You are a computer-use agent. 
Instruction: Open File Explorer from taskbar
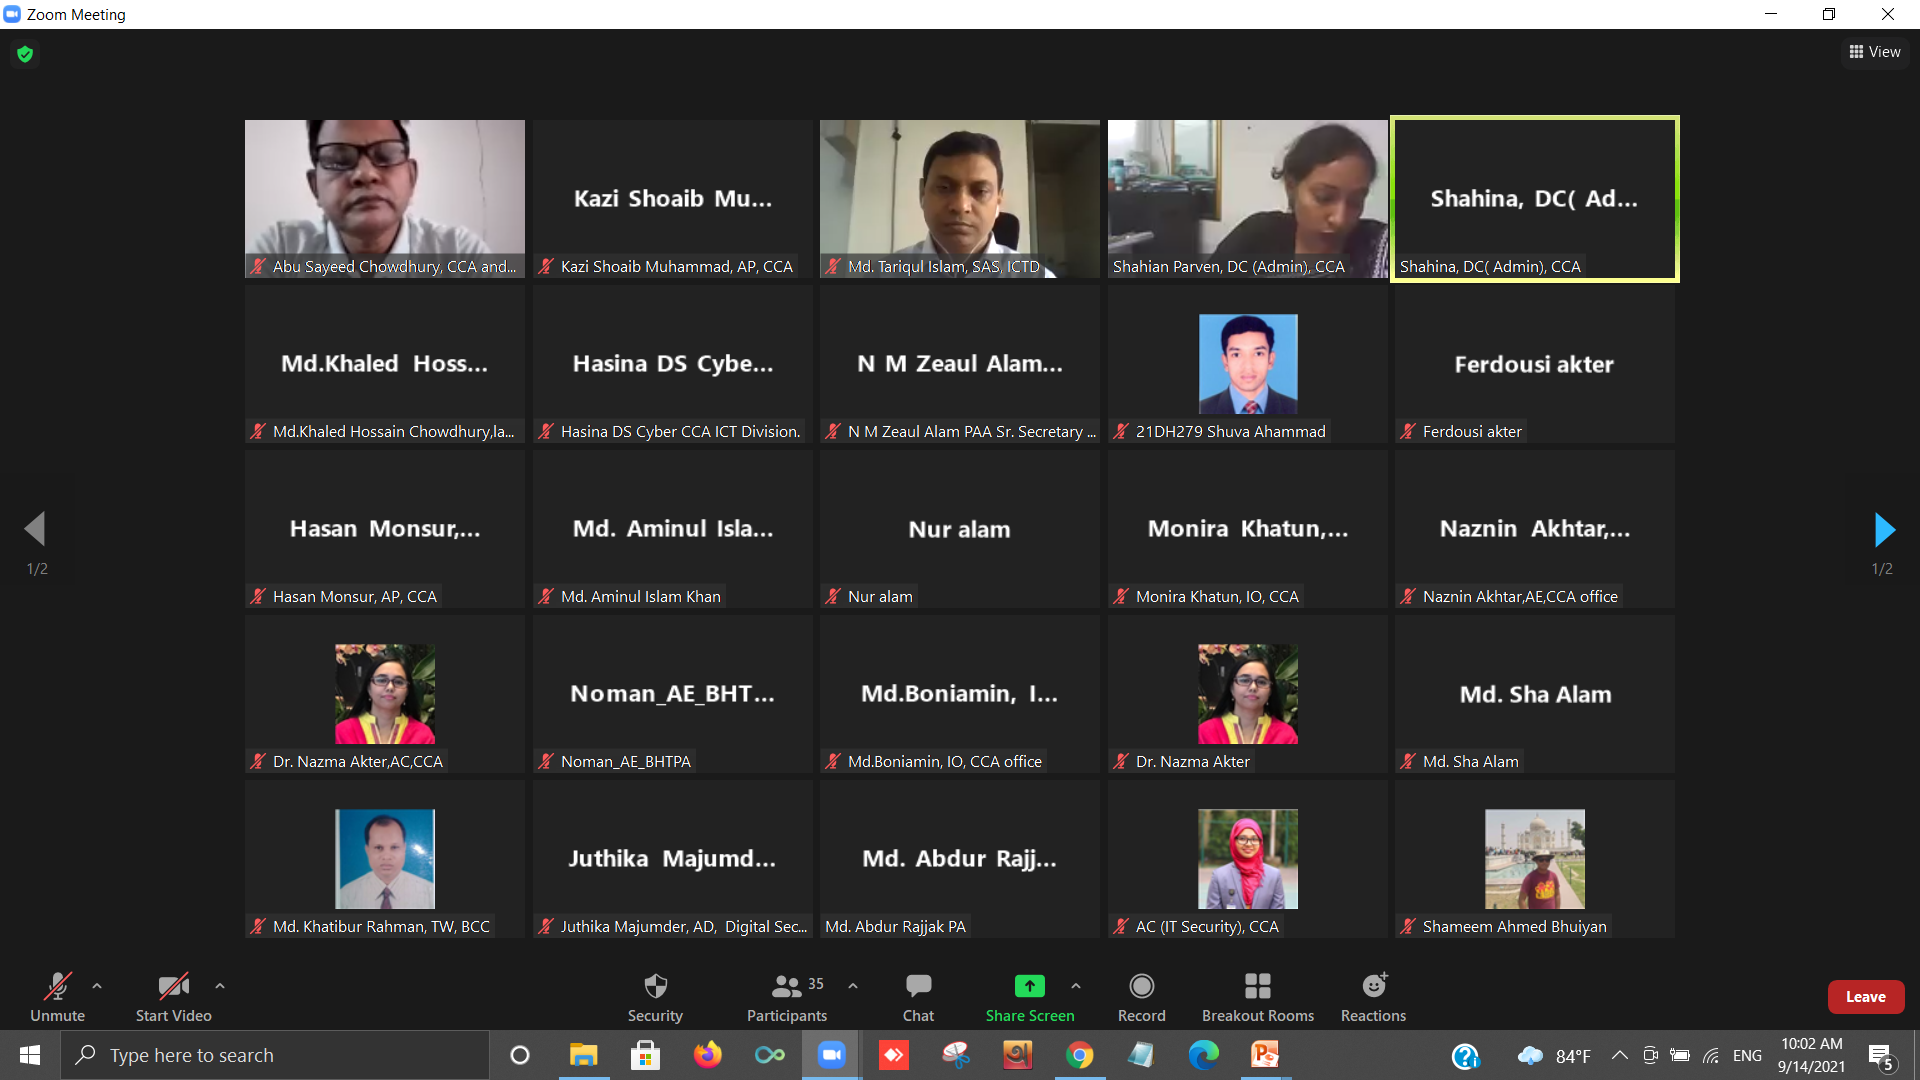tap(583, 1055)
